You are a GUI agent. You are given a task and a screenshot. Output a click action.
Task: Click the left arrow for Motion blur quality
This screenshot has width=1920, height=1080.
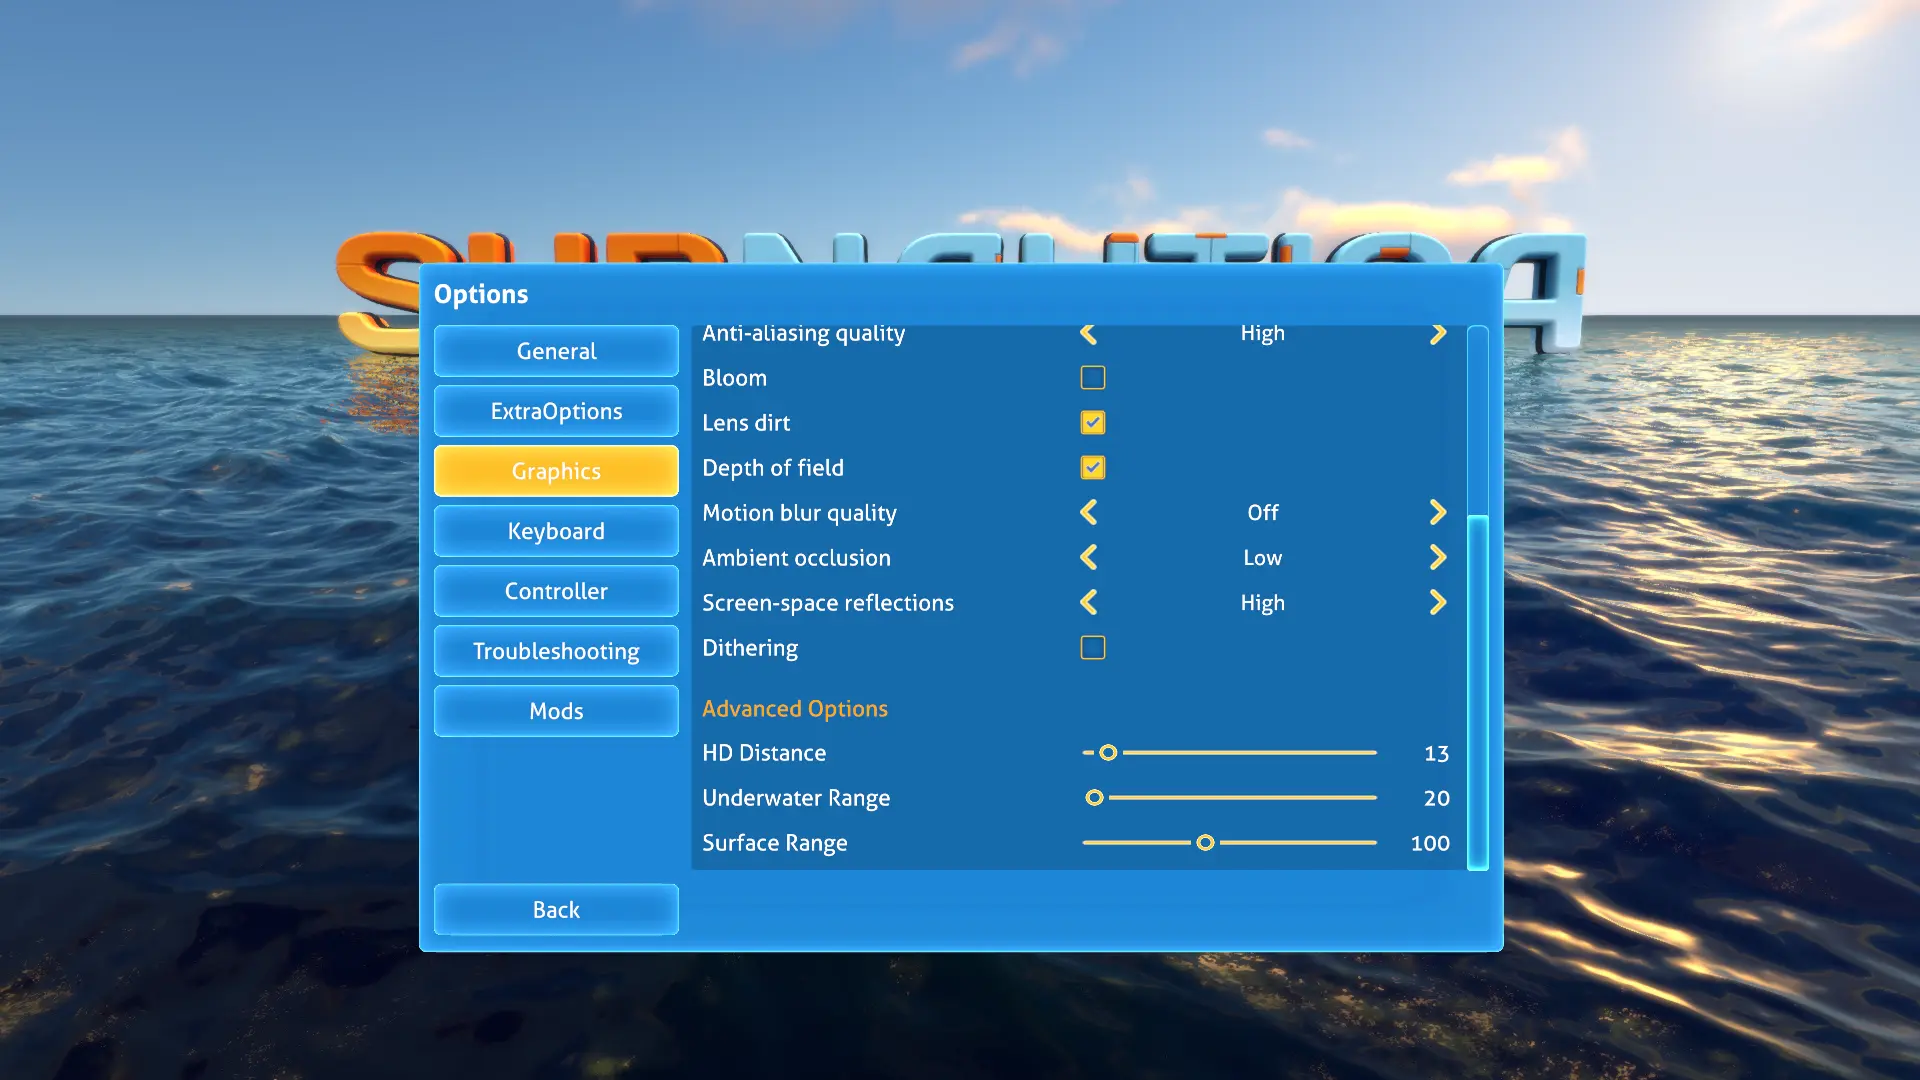(x=1091, y=512)
